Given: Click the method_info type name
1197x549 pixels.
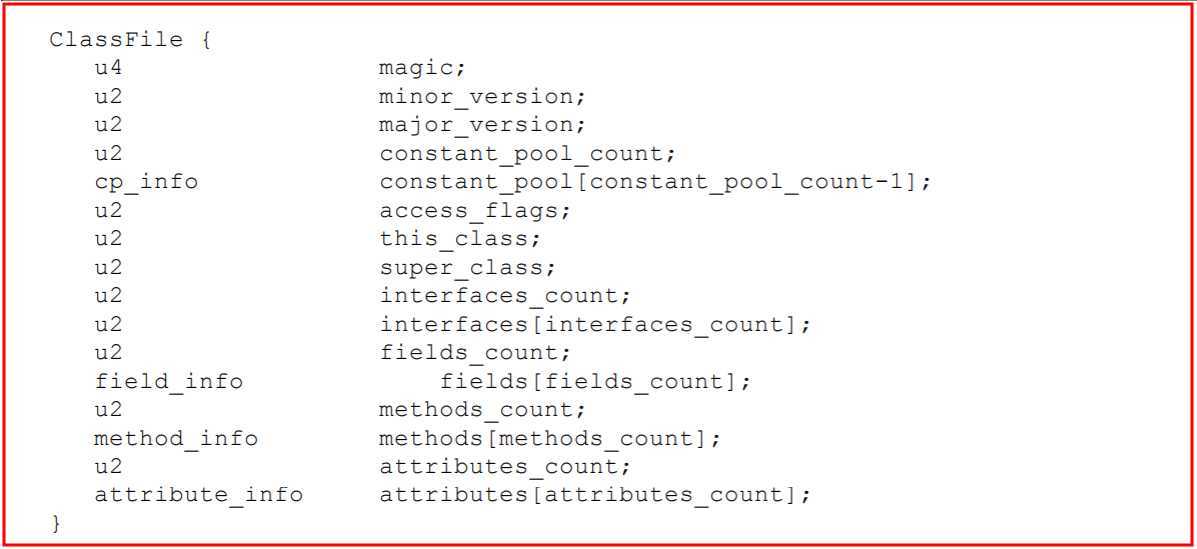Looking at the screenshot, I should click(175, 438).
